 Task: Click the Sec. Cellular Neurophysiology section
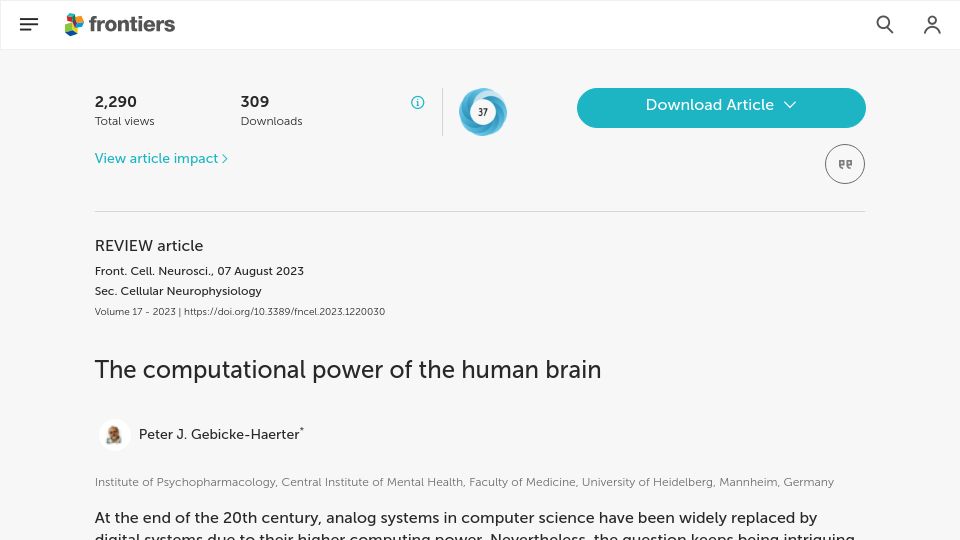pos(178,291)
